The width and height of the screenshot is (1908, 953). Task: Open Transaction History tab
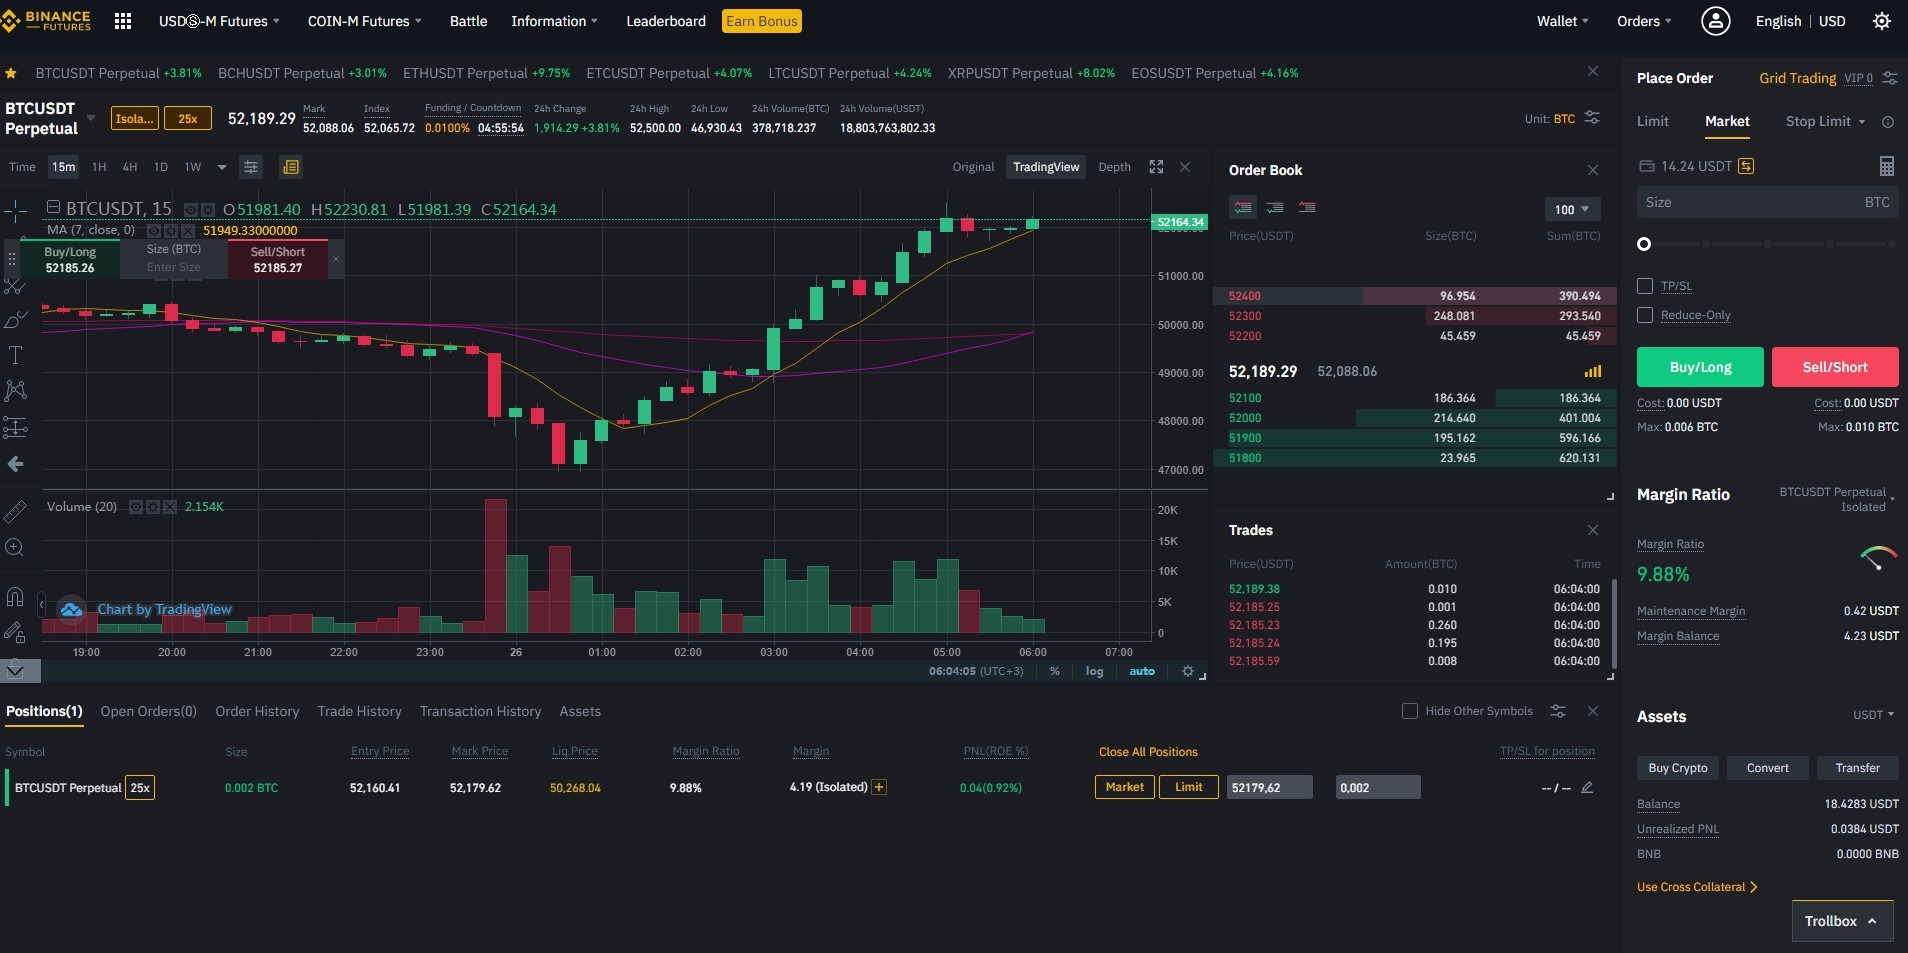point(480,711)
